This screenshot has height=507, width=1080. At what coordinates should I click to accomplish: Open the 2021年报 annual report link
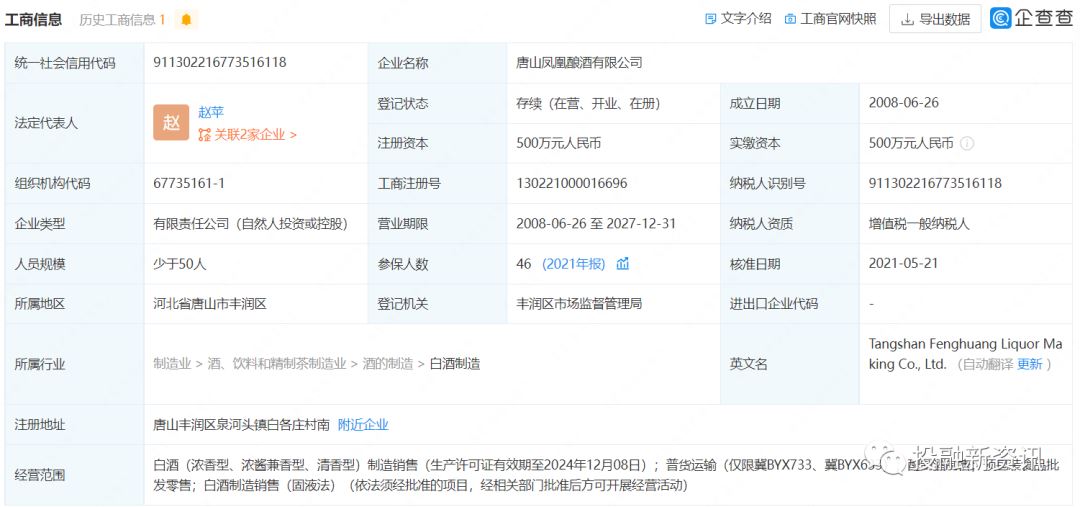(573, 264)
